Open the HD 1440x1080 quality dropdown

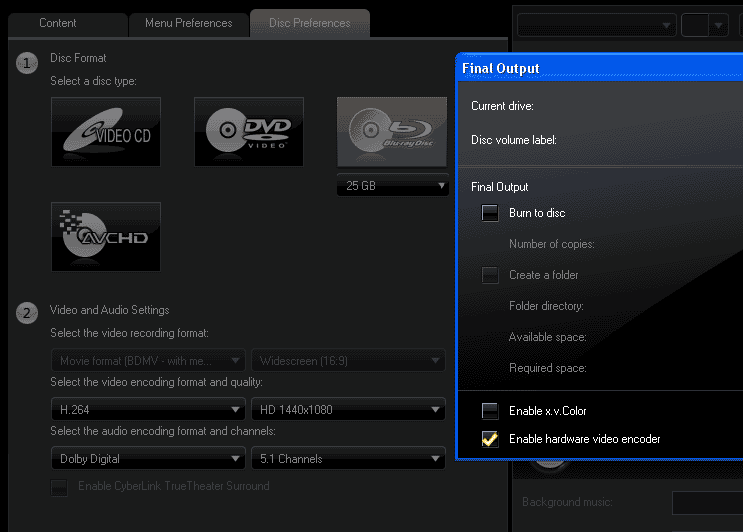tap(348, 409)
